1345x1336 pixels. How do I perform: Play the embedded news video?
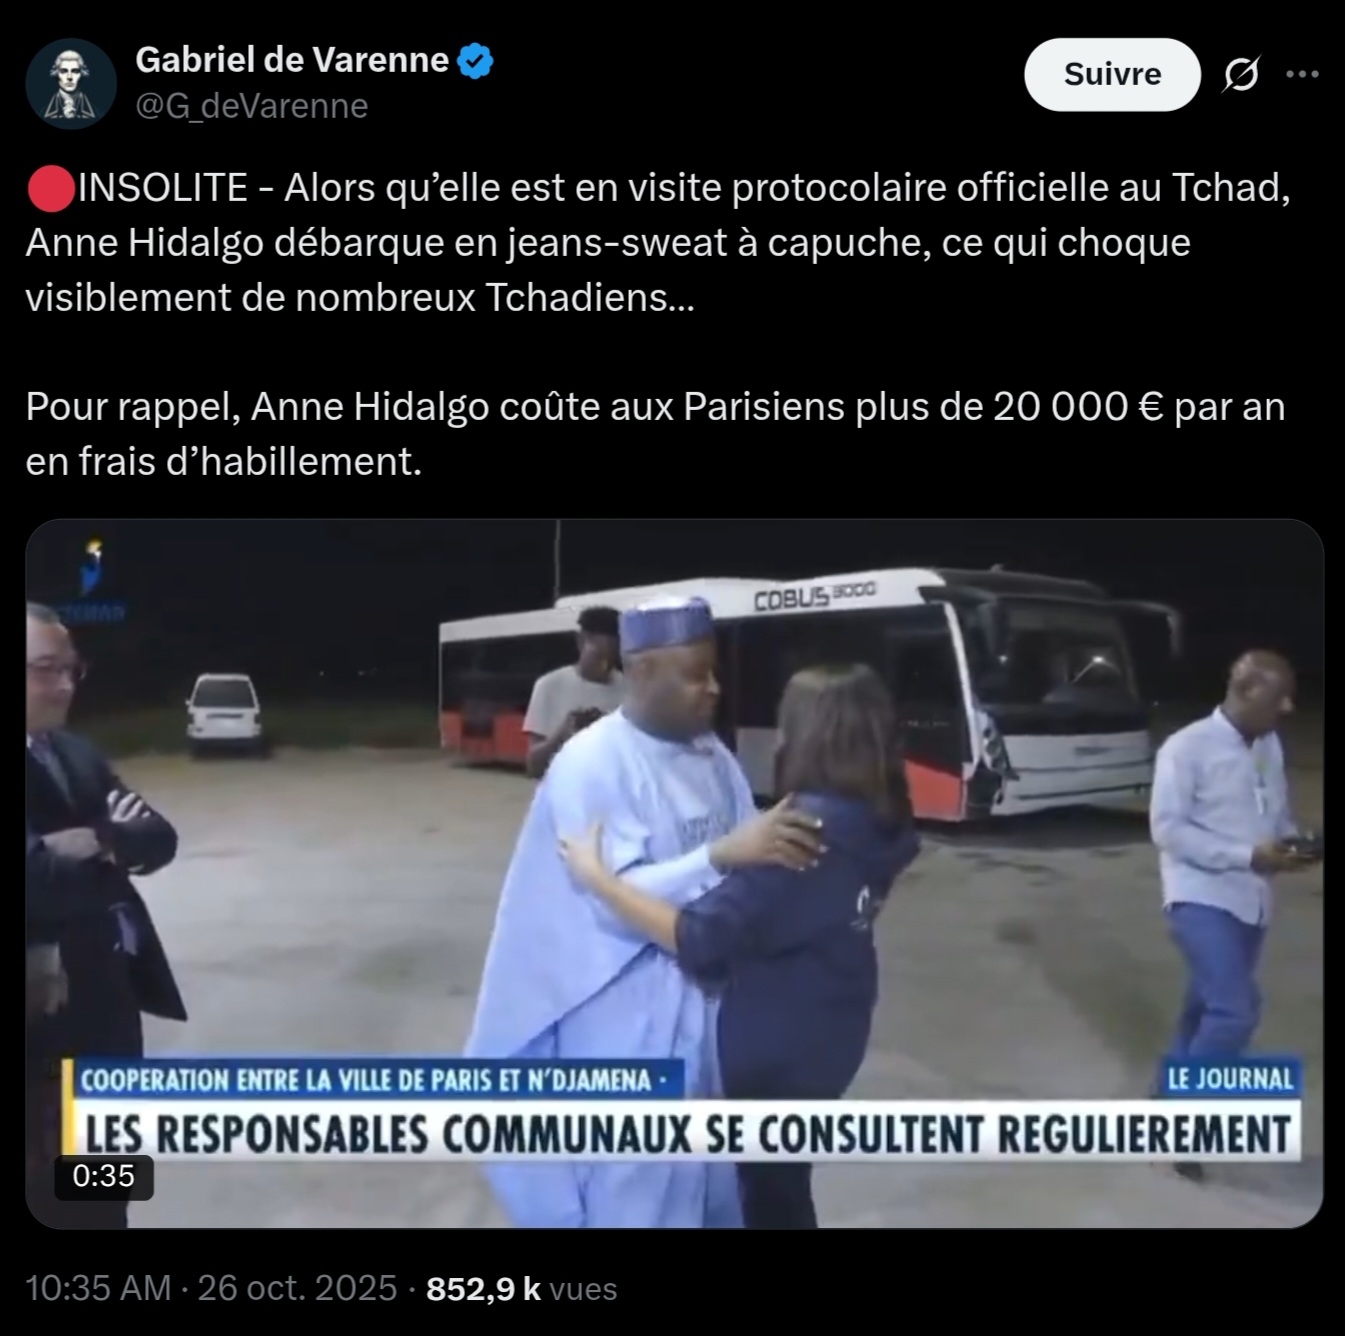pos(674,873)
